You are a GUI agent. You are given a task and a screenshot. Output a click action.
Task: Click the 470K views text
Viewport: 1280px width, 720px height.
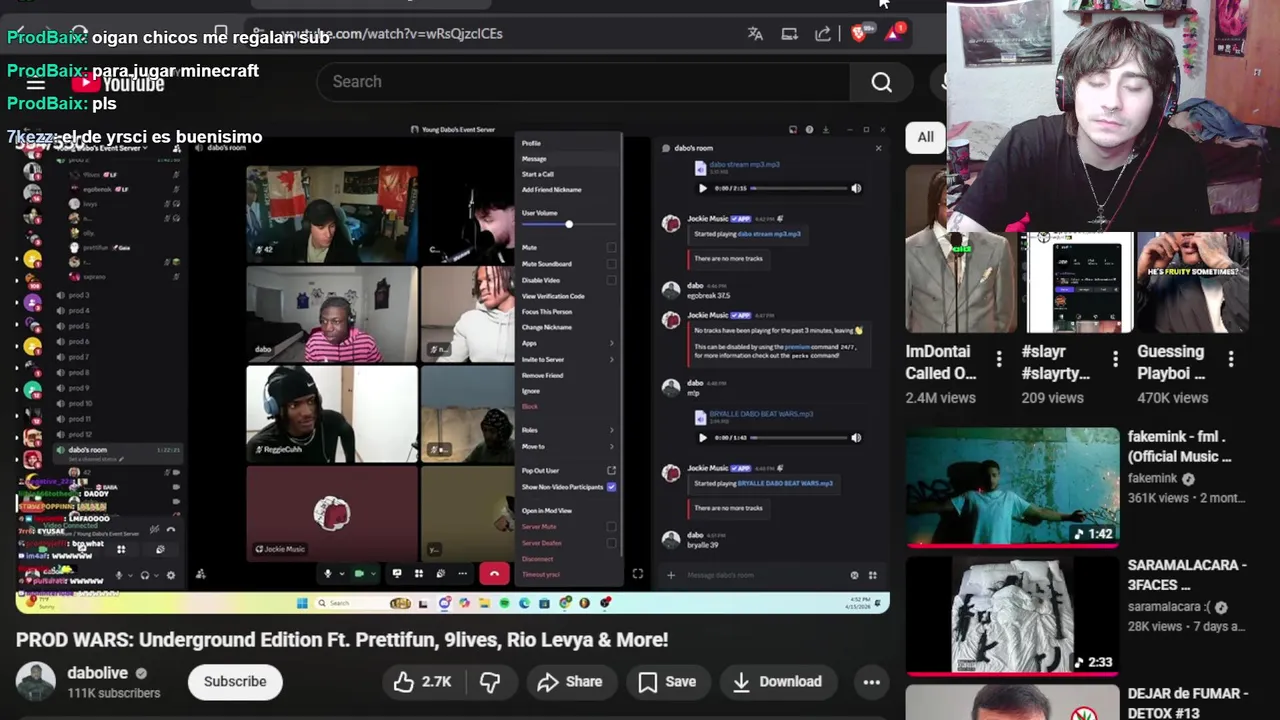[x=1173, y=398]
